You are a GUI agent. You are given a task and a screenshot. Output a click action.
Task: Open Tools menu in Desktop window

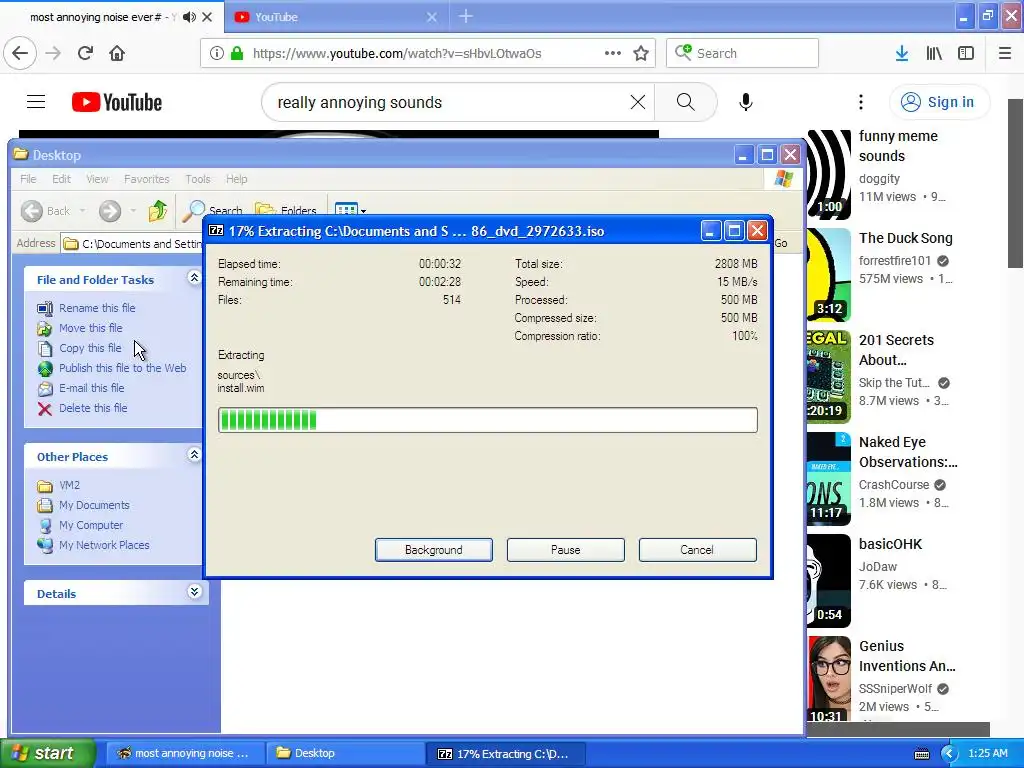(197, 179)
